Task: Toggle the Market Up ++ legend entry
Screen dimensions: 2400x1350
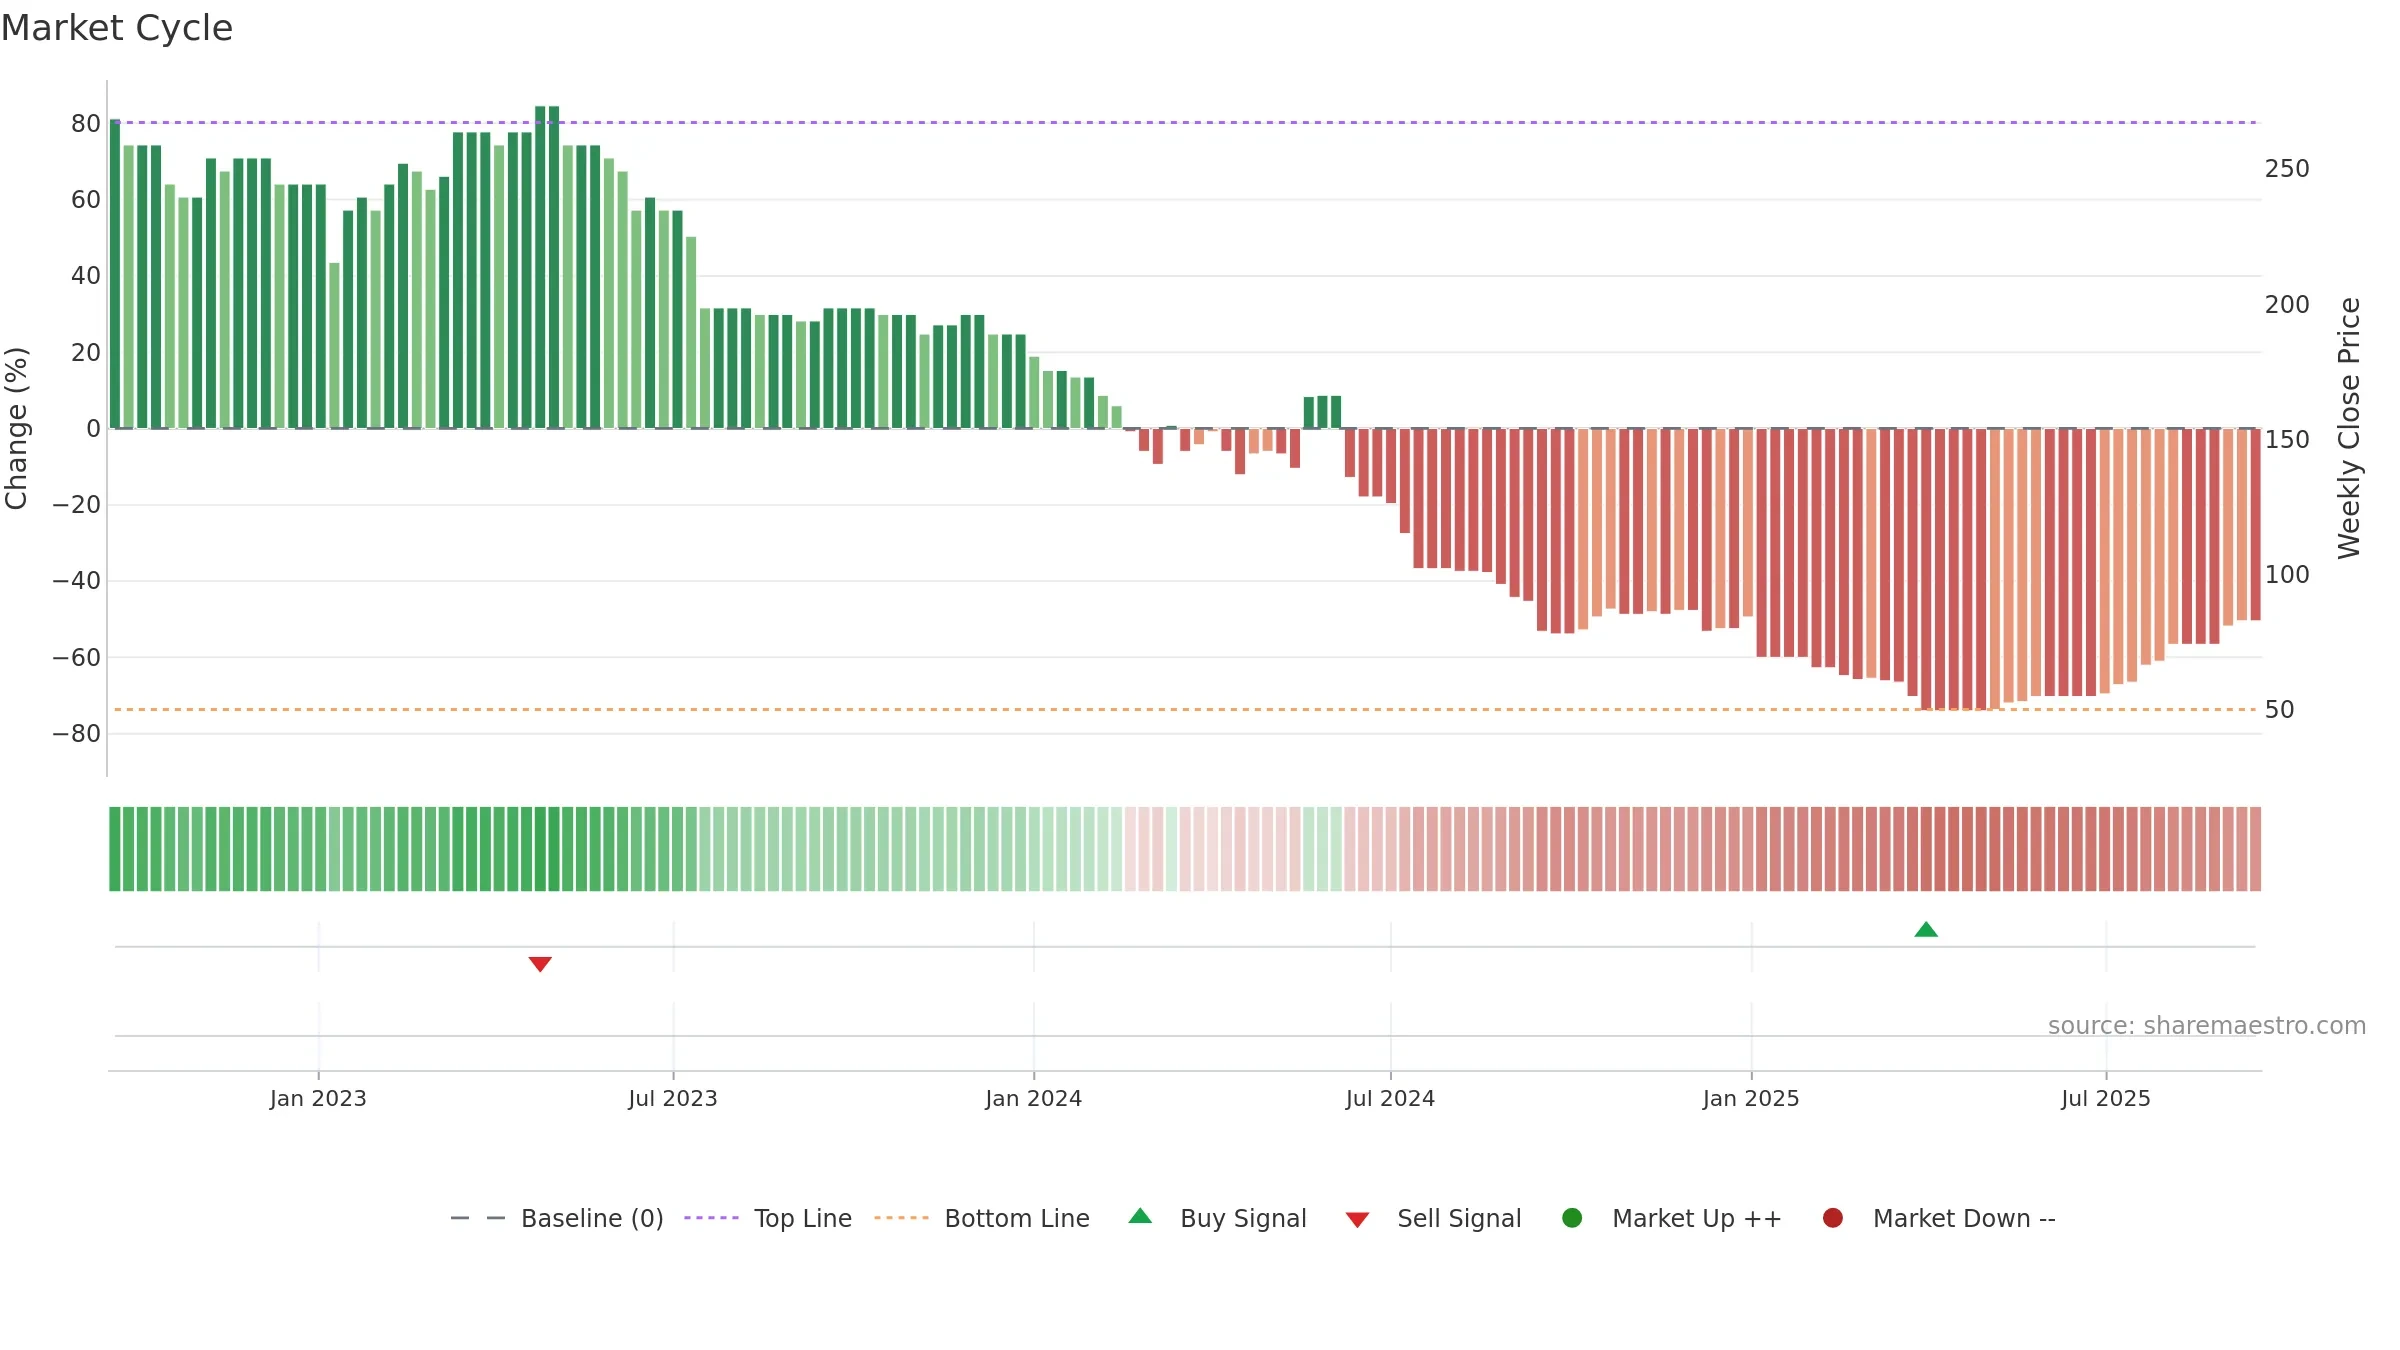Action: [1672, 1218]
